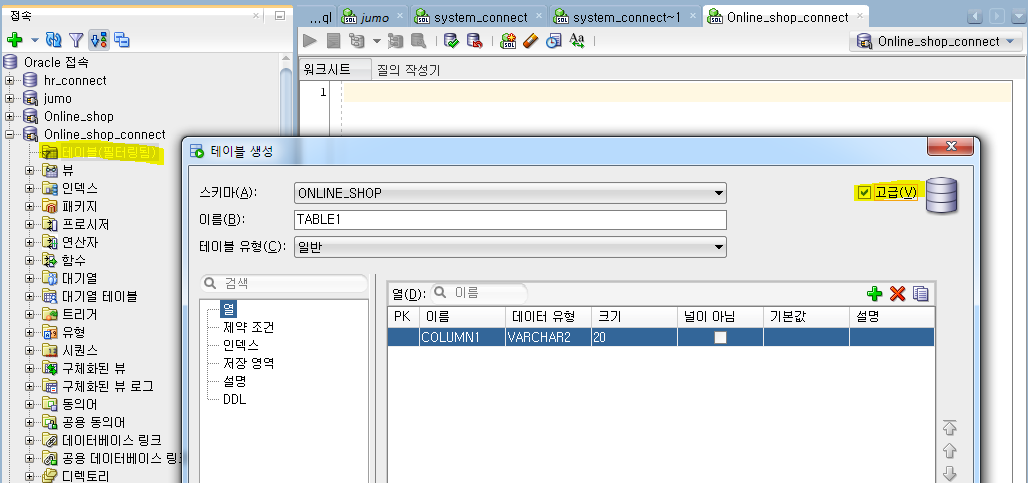
Task: Click the 대기열 테이블 icon
Action: point(50,296)
